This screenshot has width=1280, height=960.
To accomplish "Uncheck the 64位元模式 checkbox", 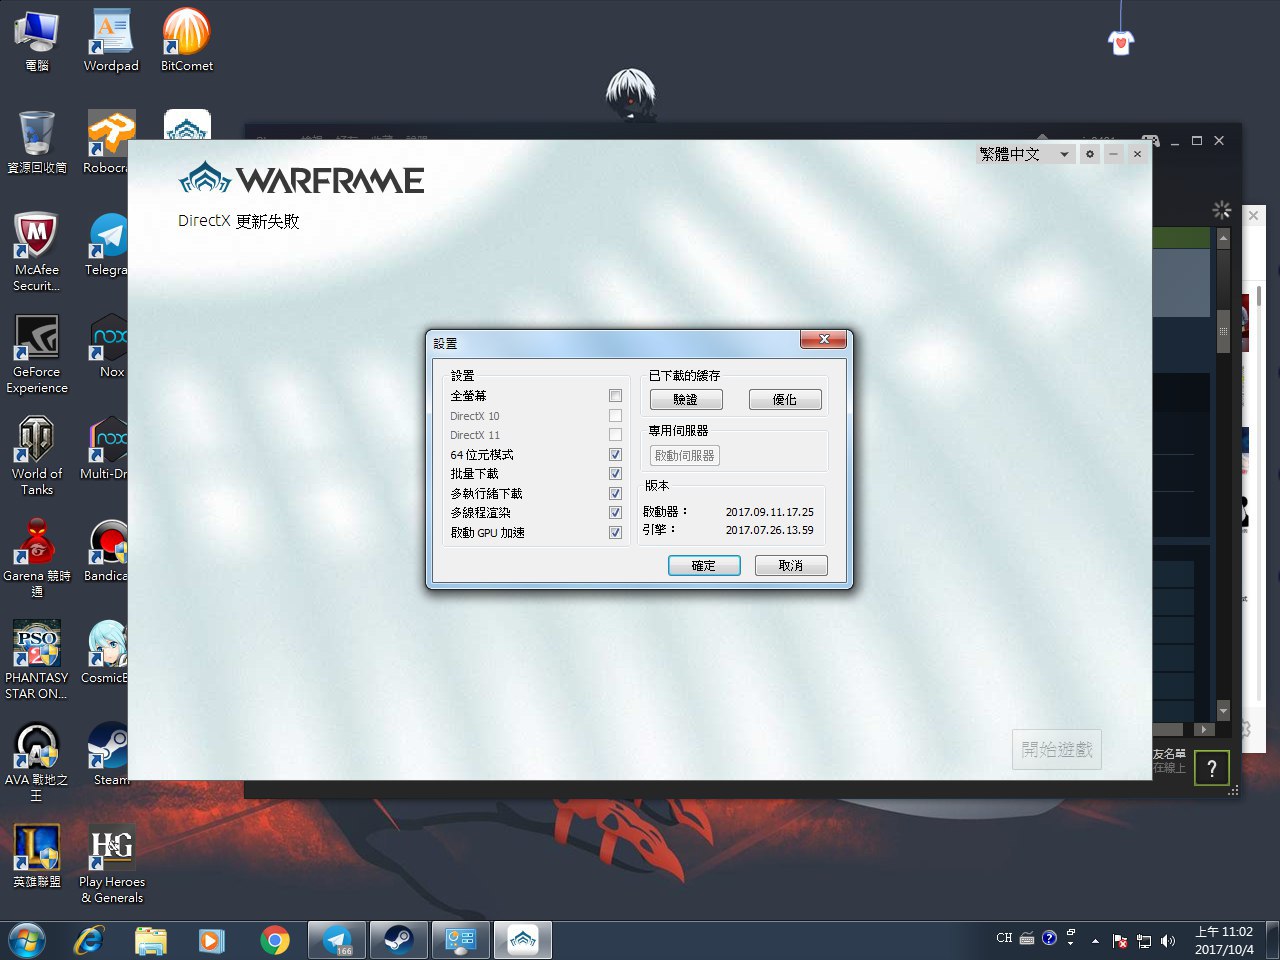I will pos(615,454).
